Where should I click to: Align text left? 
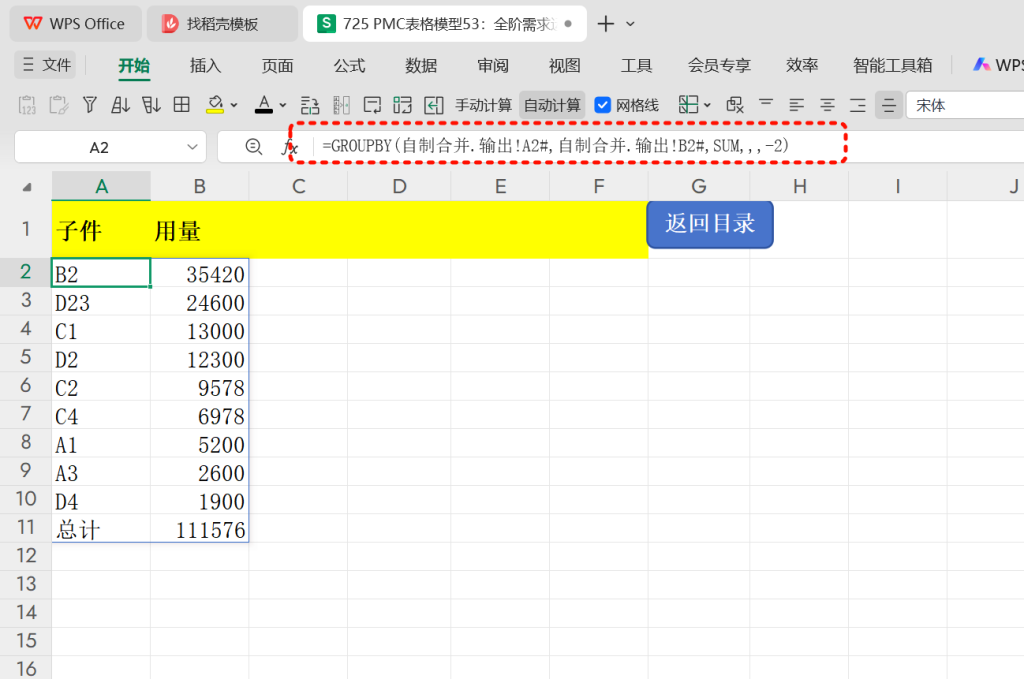point(796,104)
